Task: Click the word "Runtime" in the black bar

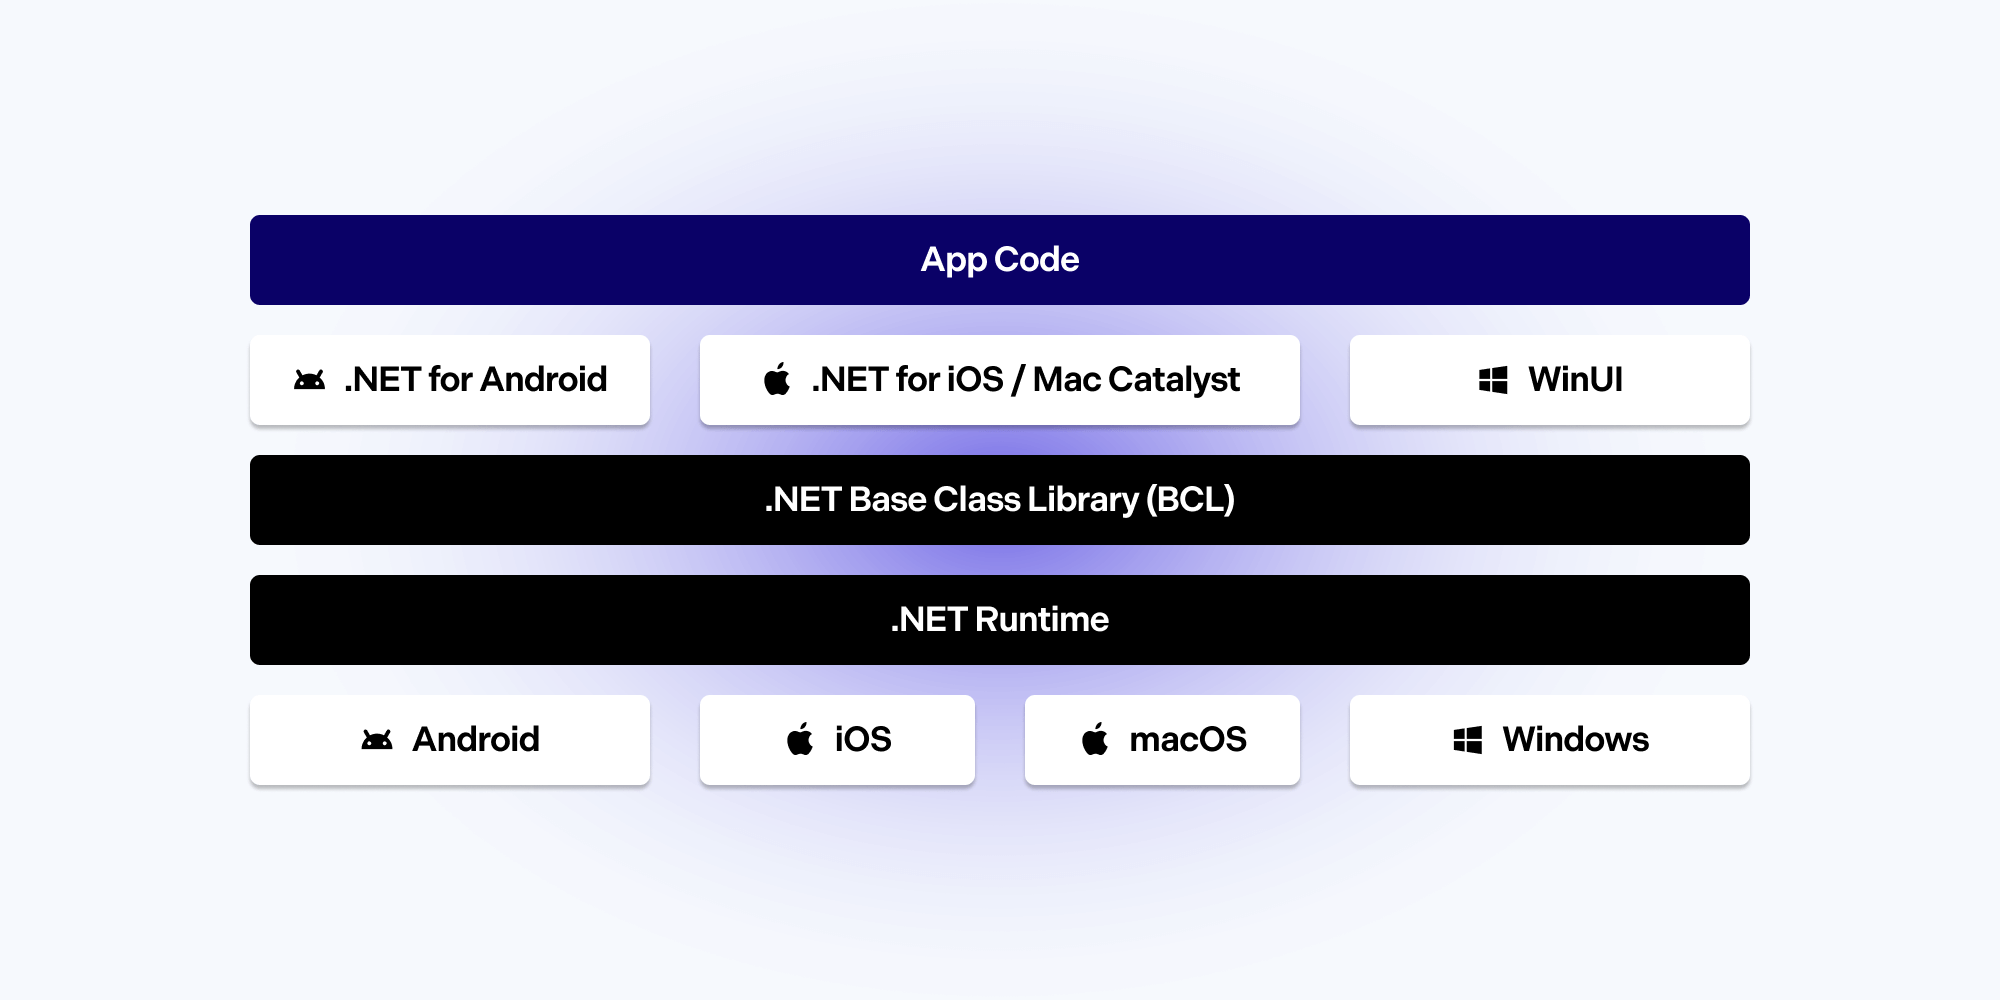Action: 1041,620
